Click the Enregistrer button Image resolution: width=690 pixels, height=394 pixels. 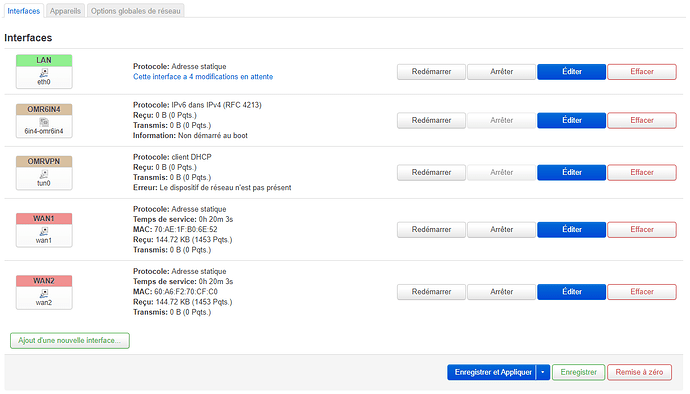click(x=579, y=372)
